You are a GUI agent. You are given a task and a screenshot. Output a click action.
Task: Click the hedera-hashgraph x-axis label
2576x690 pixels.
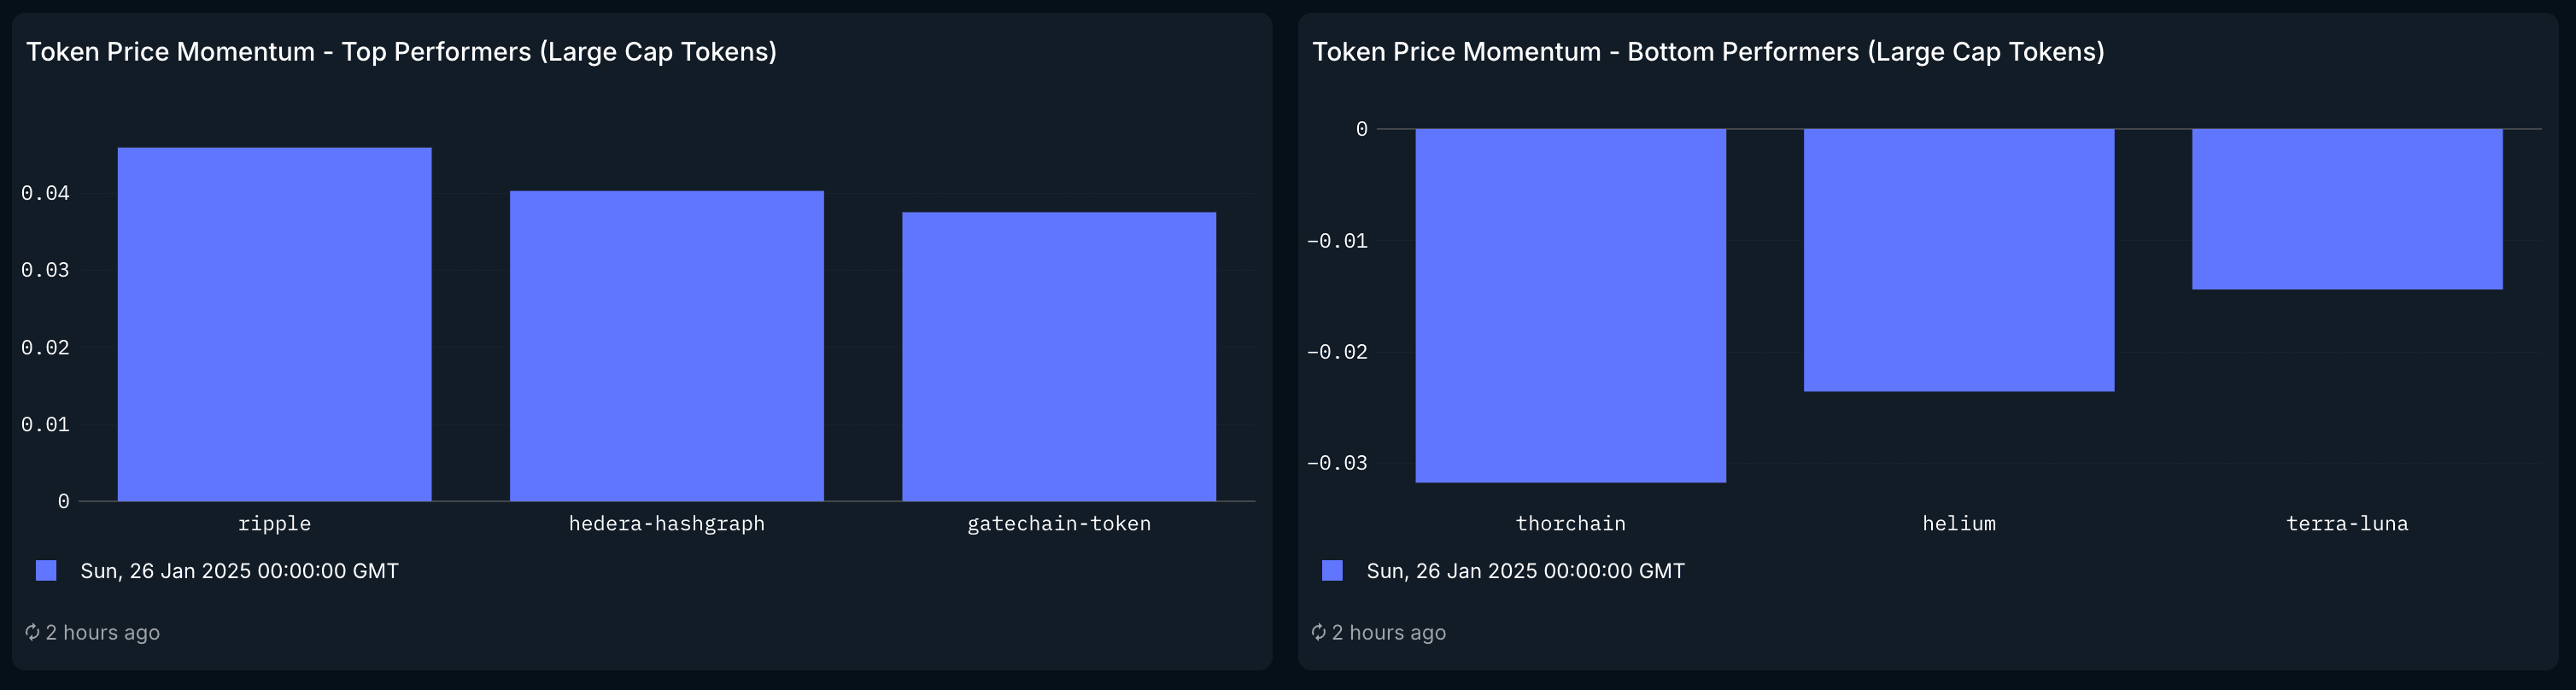pyautogui.click(x=666, y=523)
